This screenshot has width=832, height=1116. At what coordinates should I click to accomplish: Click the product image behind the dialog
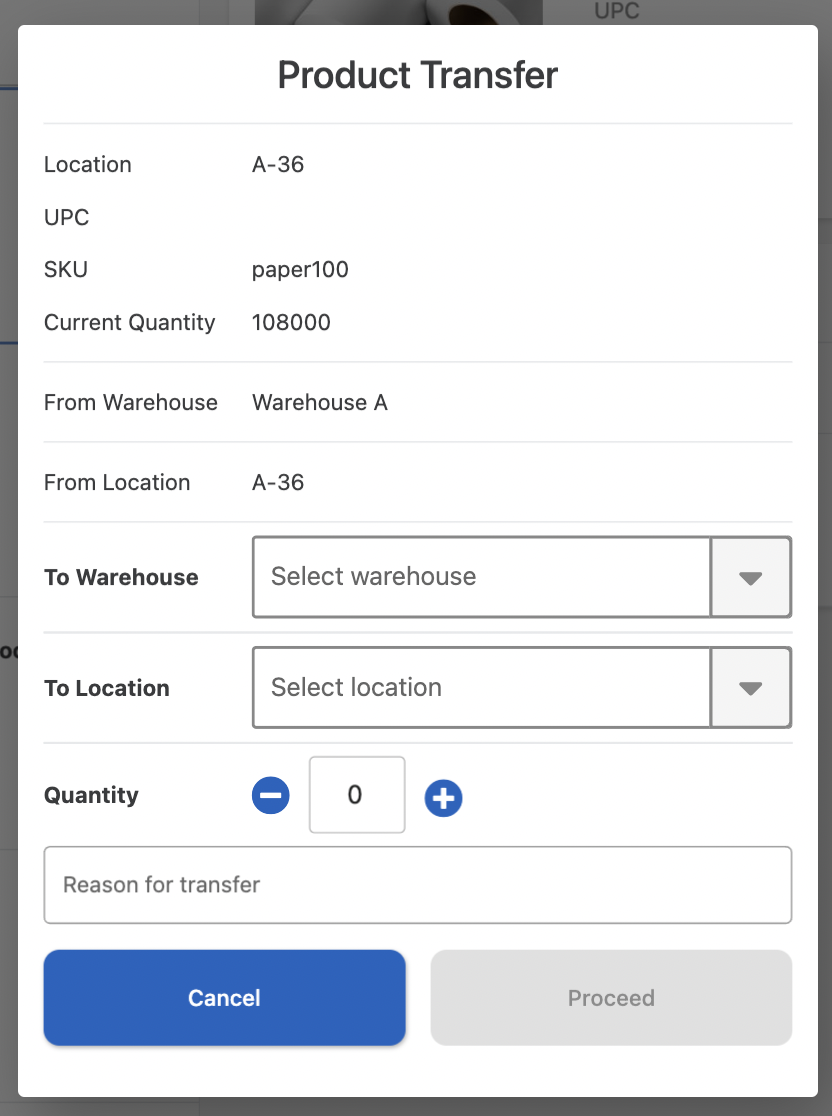398,12
